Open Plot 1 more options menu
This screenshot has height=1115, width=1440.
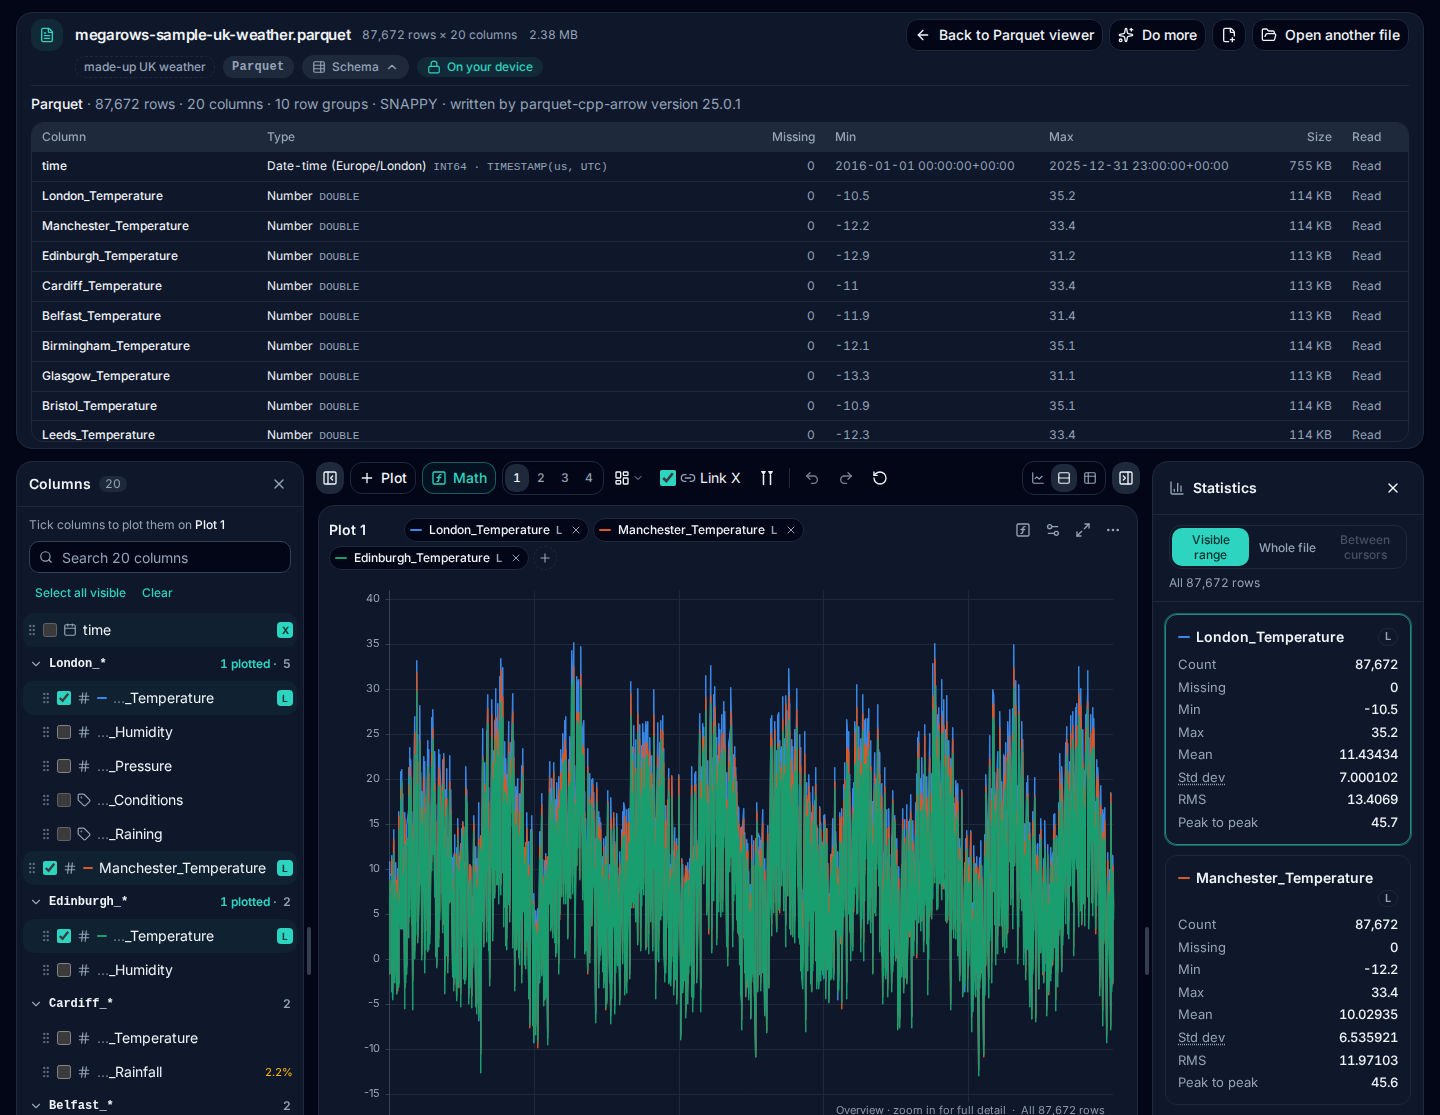1113,530
